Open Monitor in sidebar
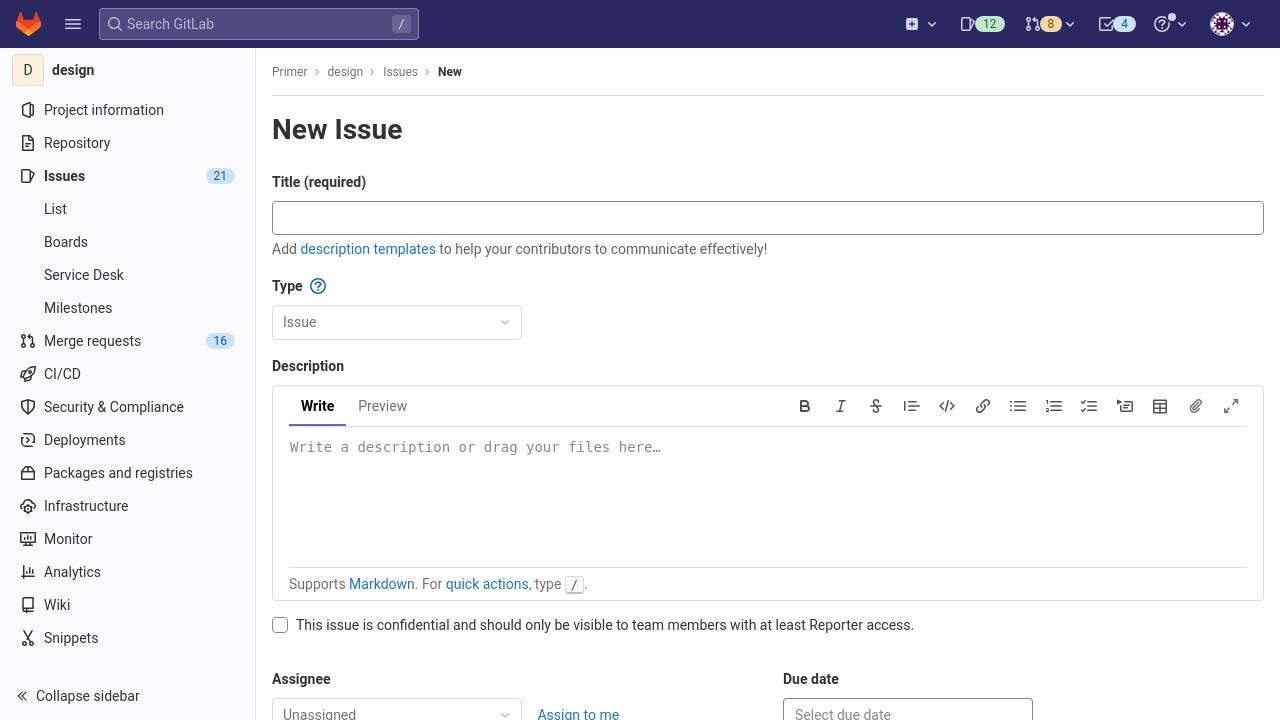1280x720 pixels. point(127,539)
